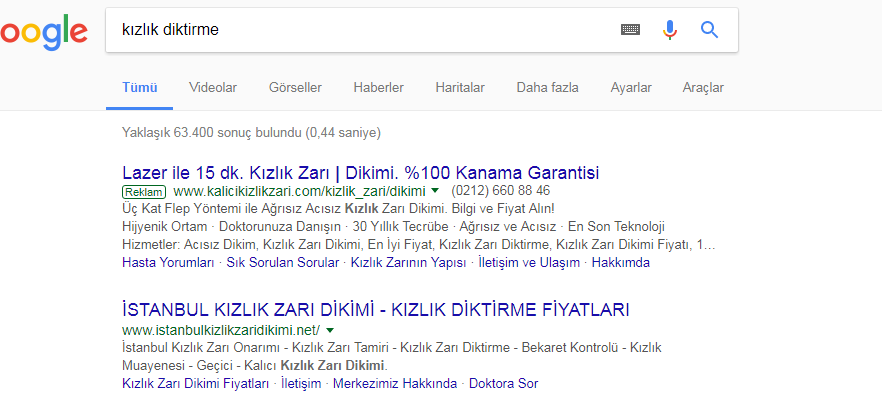The height and width of the screenshot is (412, 882).
Task: Click the 'Üç Kat Flep Yöntemi' ad description
Action: [x=338, y=209]
